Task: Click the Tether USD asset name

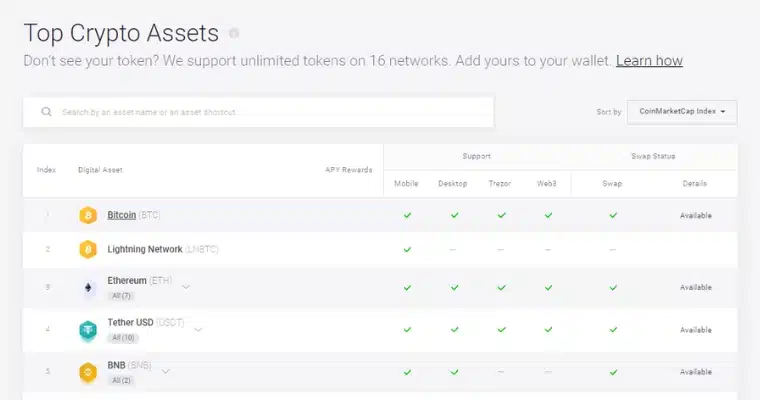Action: point(130,322)
